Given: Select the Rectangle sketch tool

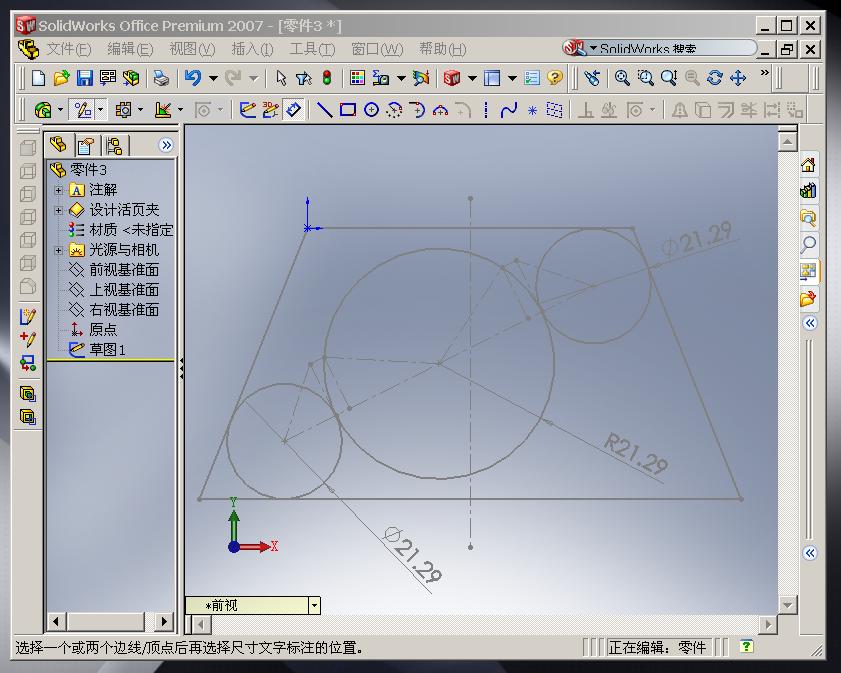Looking at the screenshot, I should coord(348,110).
